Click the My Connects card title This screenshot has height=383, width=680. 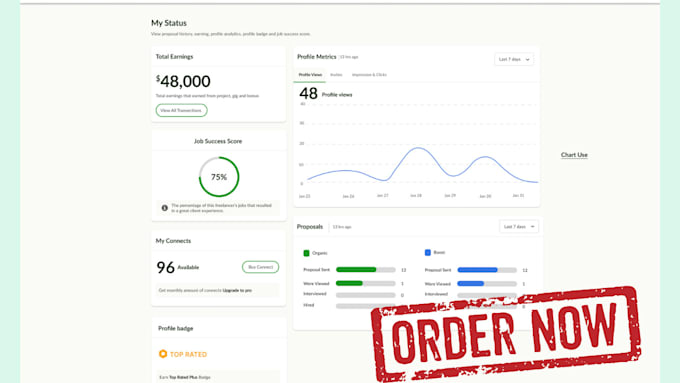(173, 241)
